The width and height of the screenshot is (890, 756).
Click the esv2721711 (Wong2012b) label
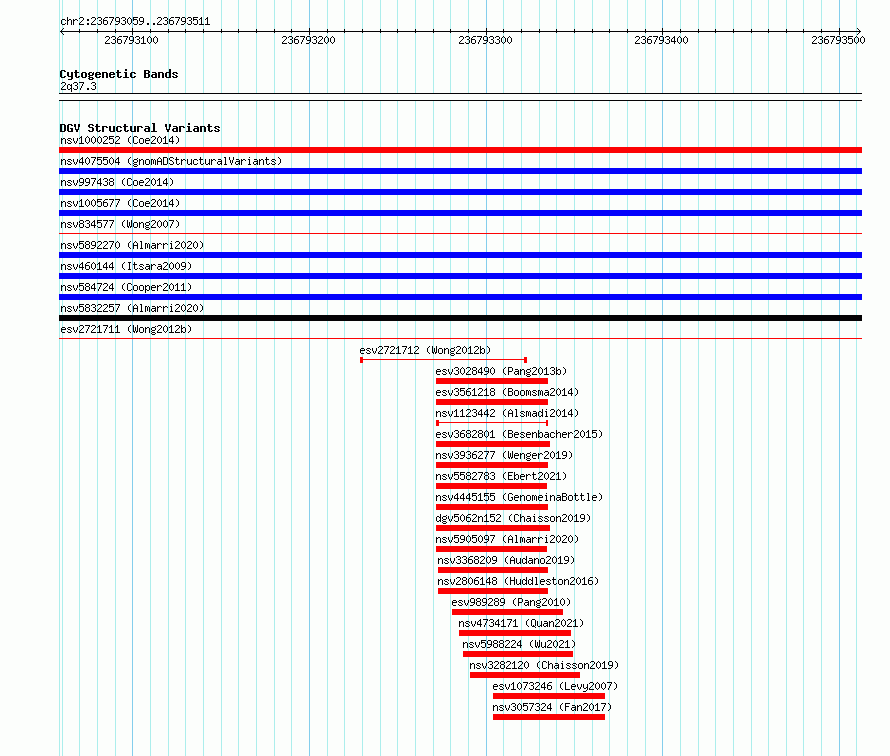[x=126, y=329]
